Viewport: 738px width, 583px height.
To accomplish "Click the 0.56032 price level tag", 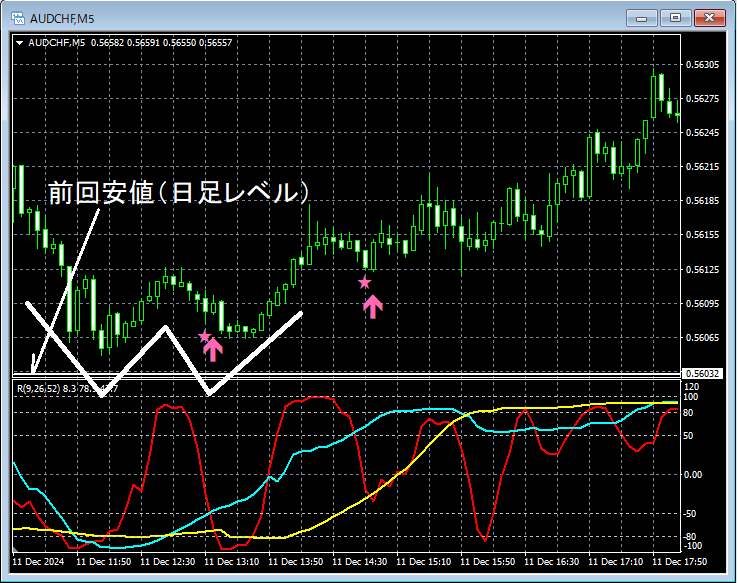I will 701,374.
